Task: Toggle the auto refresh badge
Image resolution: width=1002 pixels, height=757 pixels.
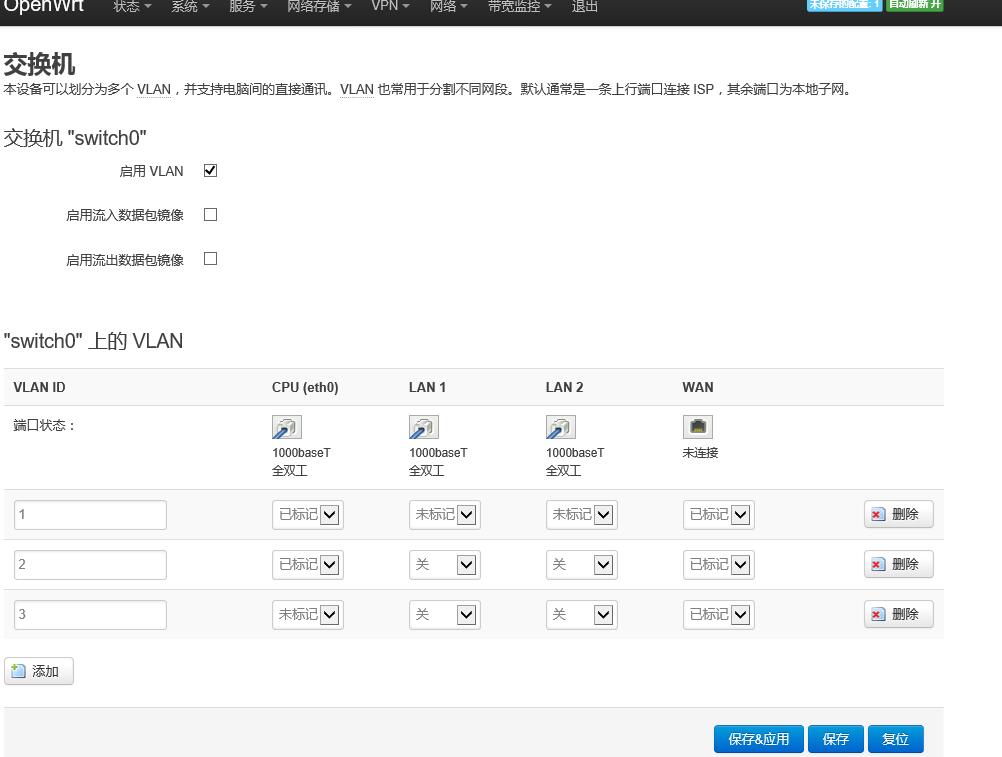Action: point(914,5)
